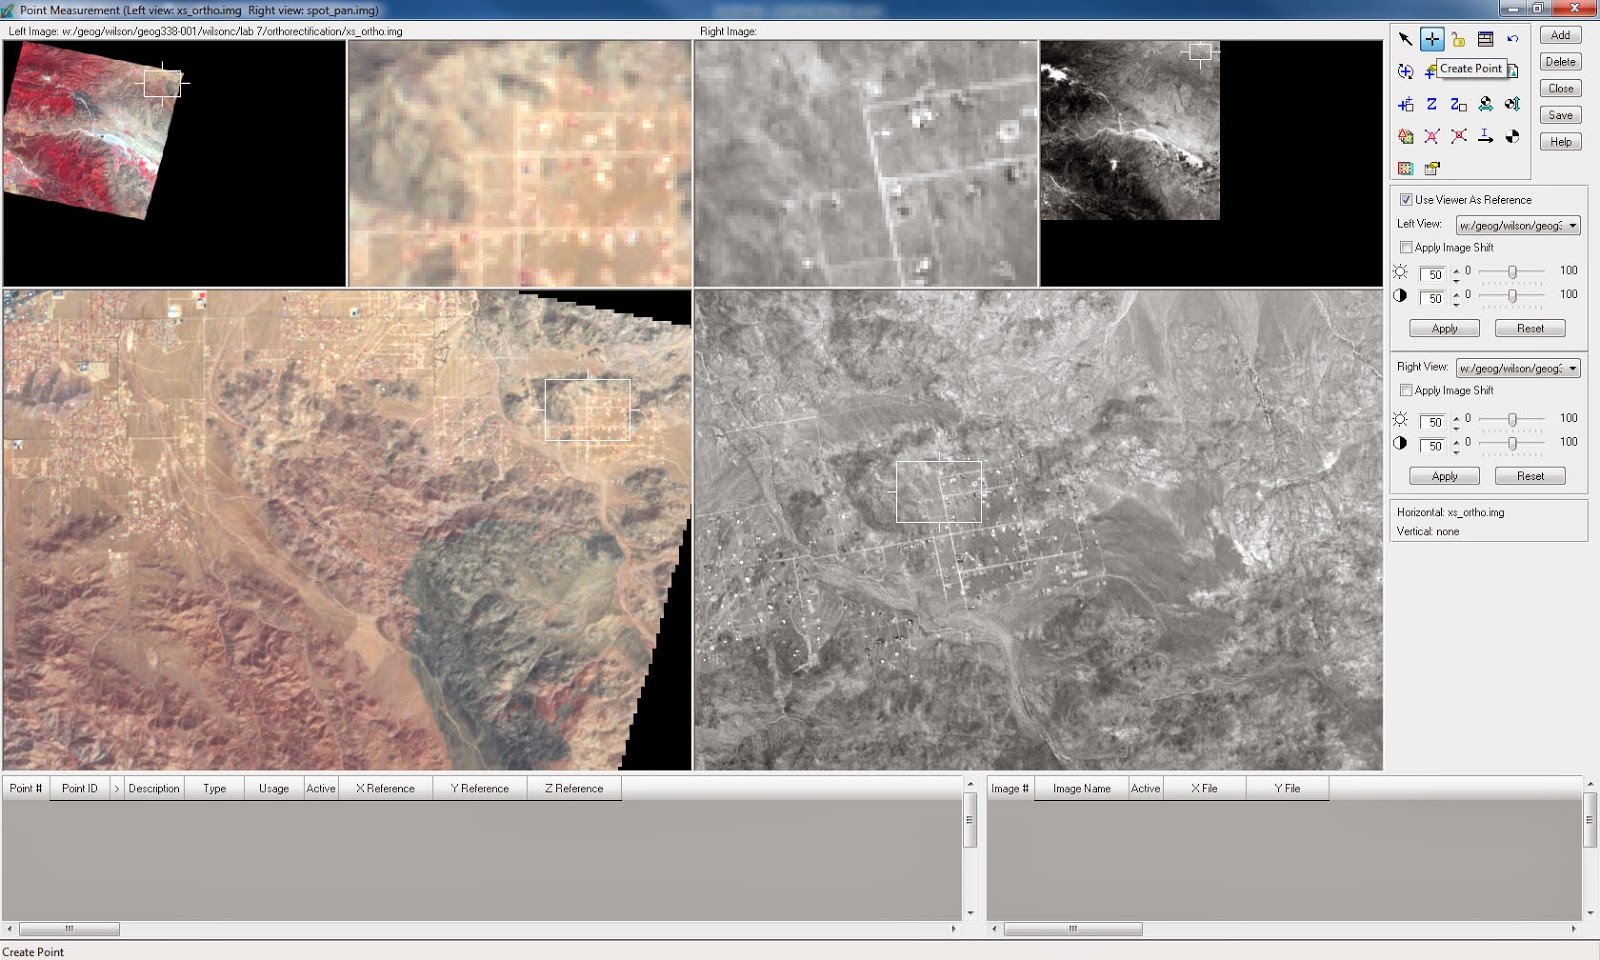Click the Image Name column header
Image resolution: width=1600 pixels, height=960 pixels.
[1081, 788]
